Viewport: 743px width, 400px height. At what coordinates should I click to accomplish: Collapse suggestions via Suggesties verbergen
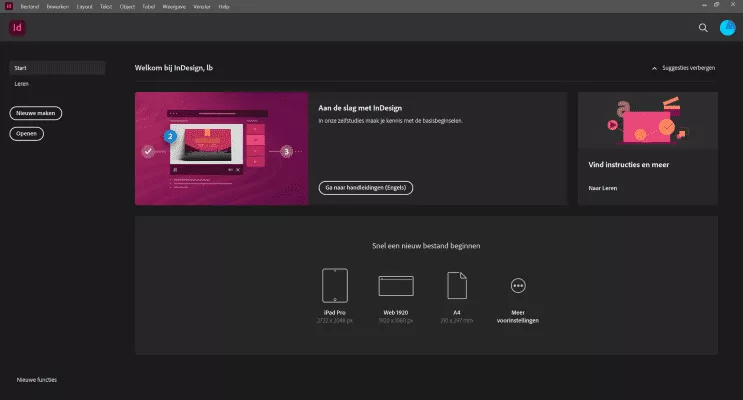tap(685, 69)
